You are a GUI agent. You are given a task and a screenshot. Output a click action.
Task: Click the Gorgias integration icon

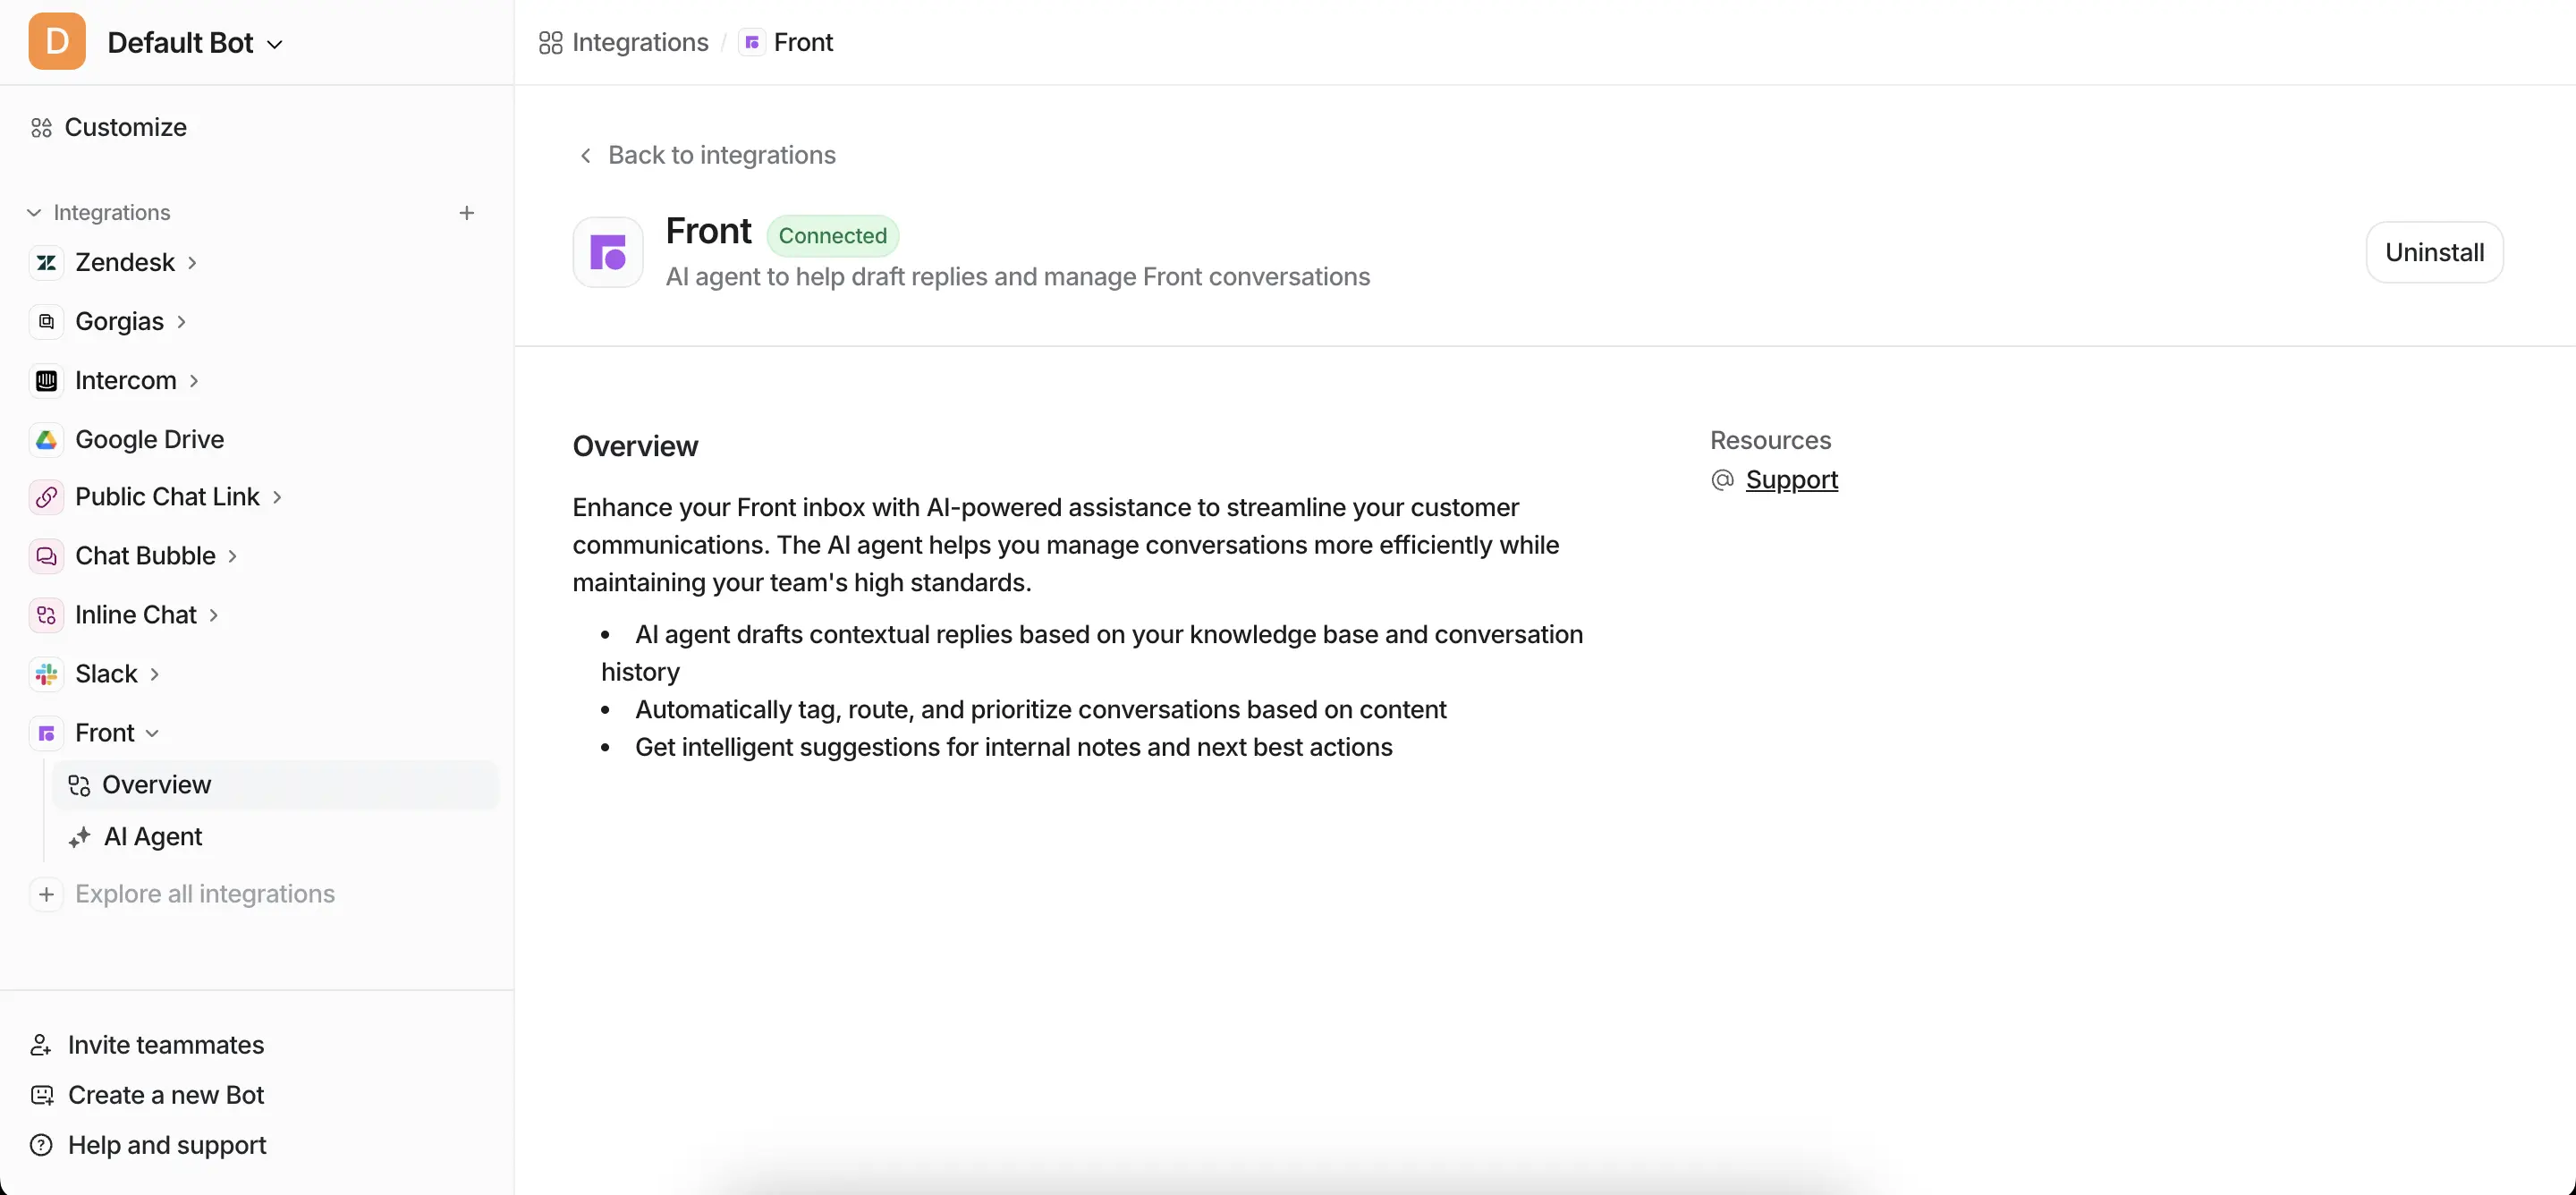pyautogui.click(x=46, y=321)
